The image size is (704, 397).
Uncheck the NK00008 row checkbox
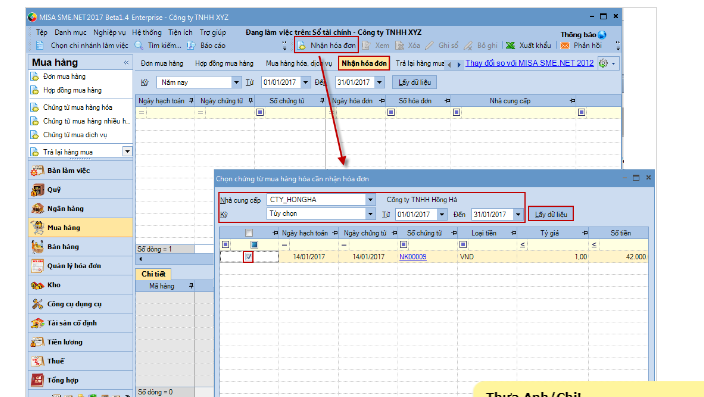coord(248,257)
